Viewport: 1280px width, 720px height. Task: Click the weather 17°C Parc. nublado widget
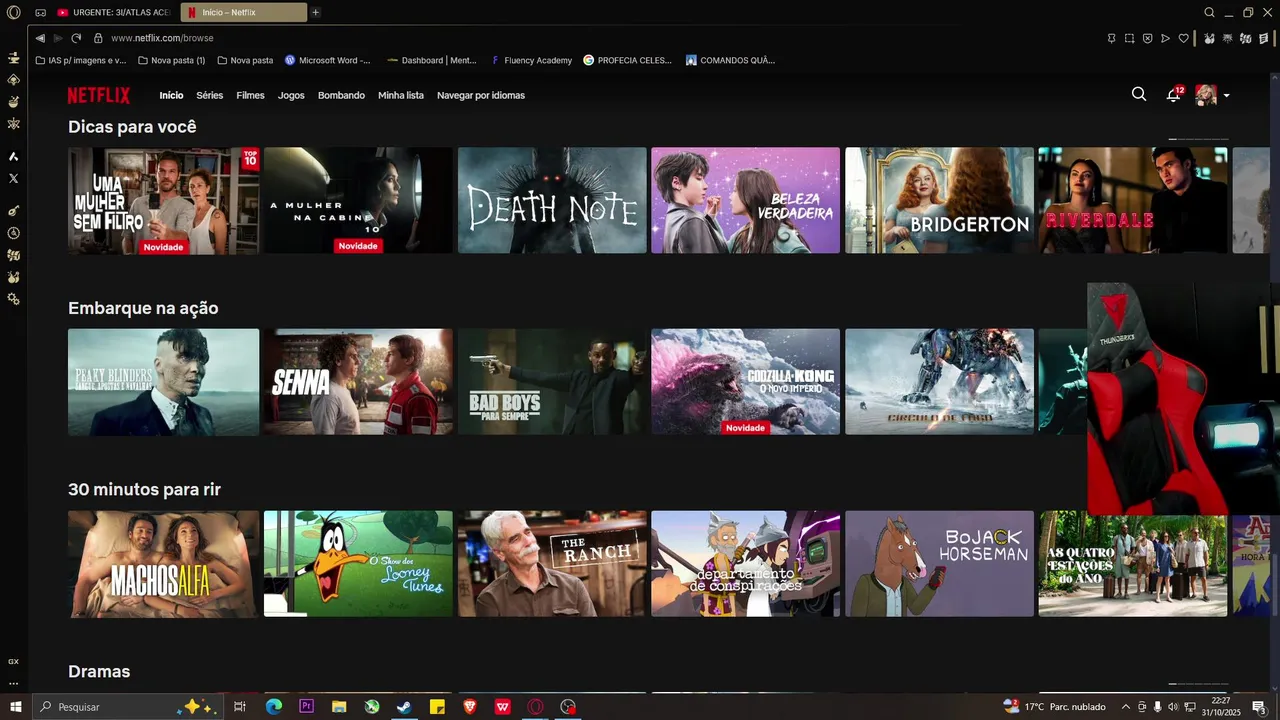pos(1054,707)
